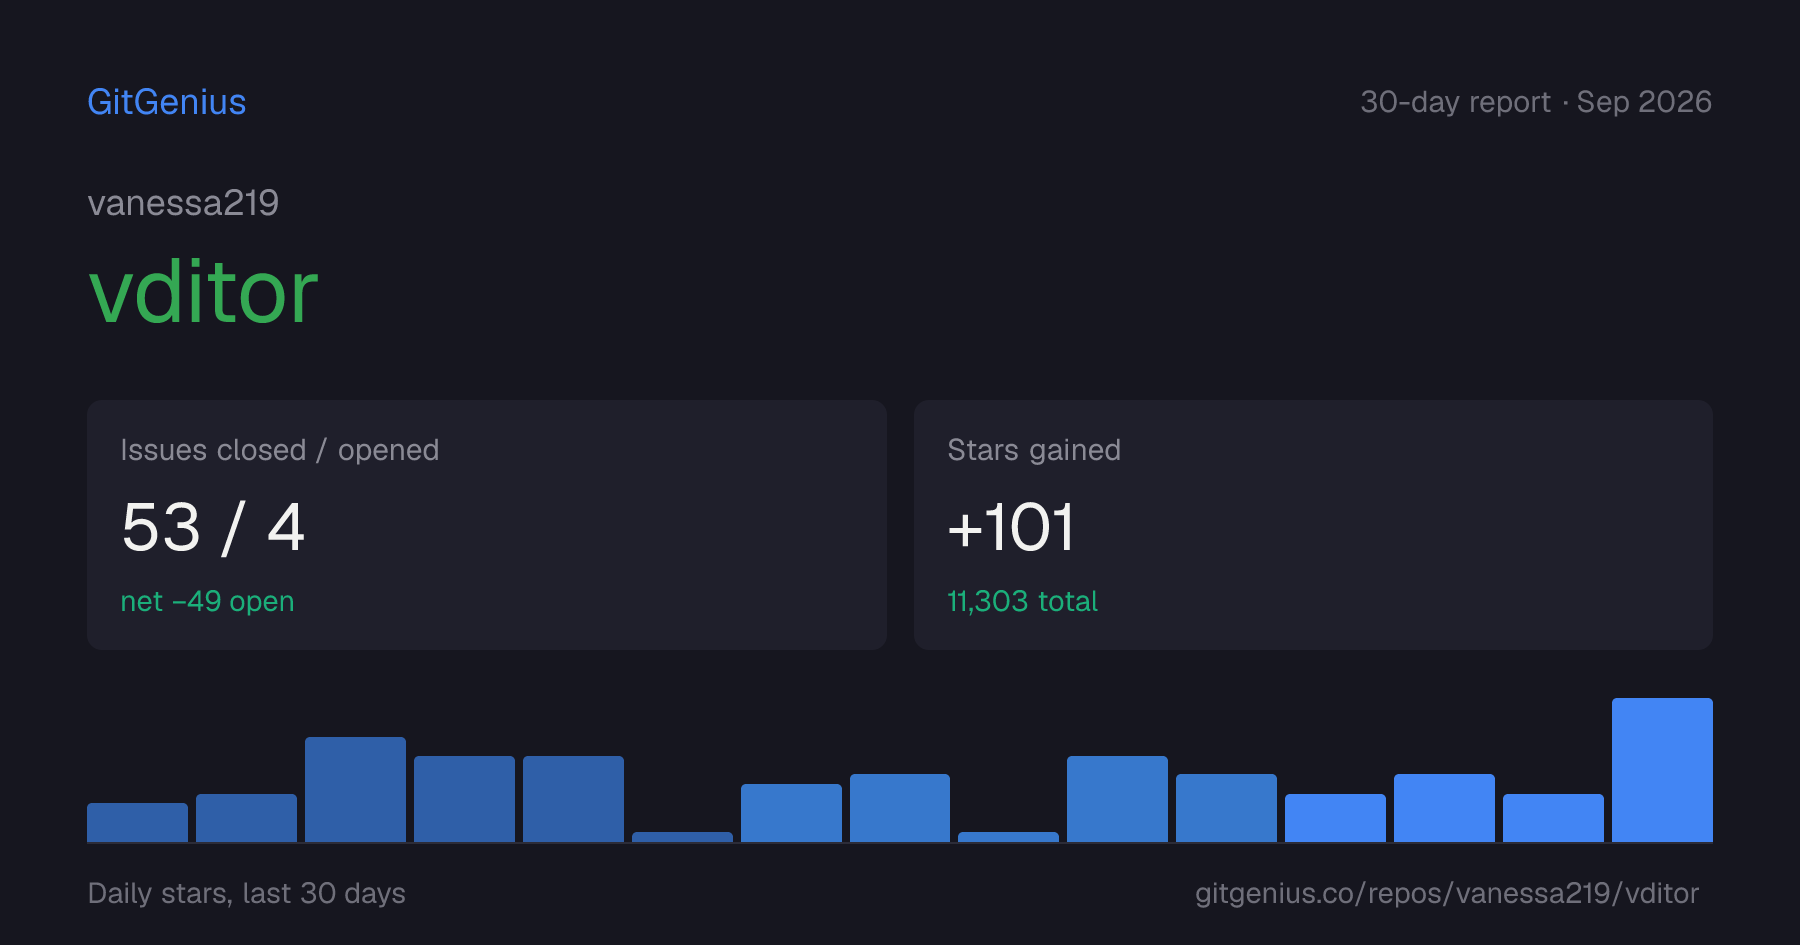Click the second very short bar in chart

click(x=1008, y=837)
